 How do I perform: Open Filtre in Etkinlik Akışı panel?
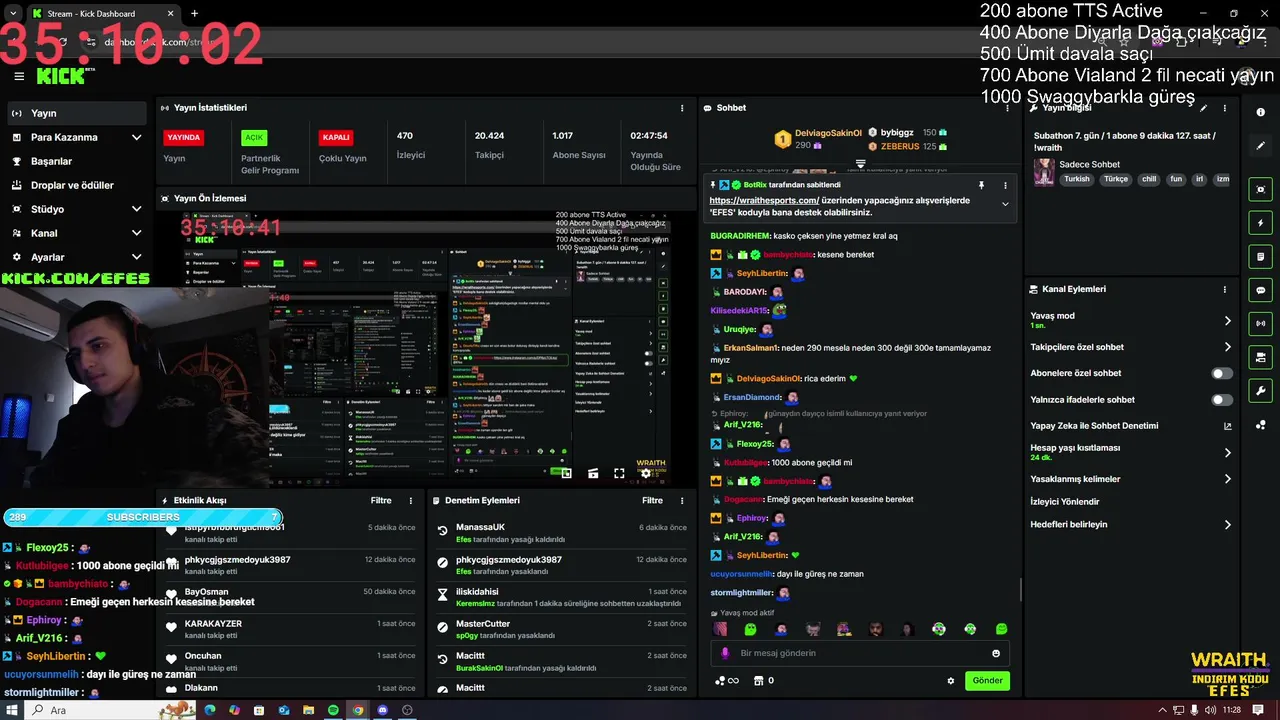pos(381,501)
